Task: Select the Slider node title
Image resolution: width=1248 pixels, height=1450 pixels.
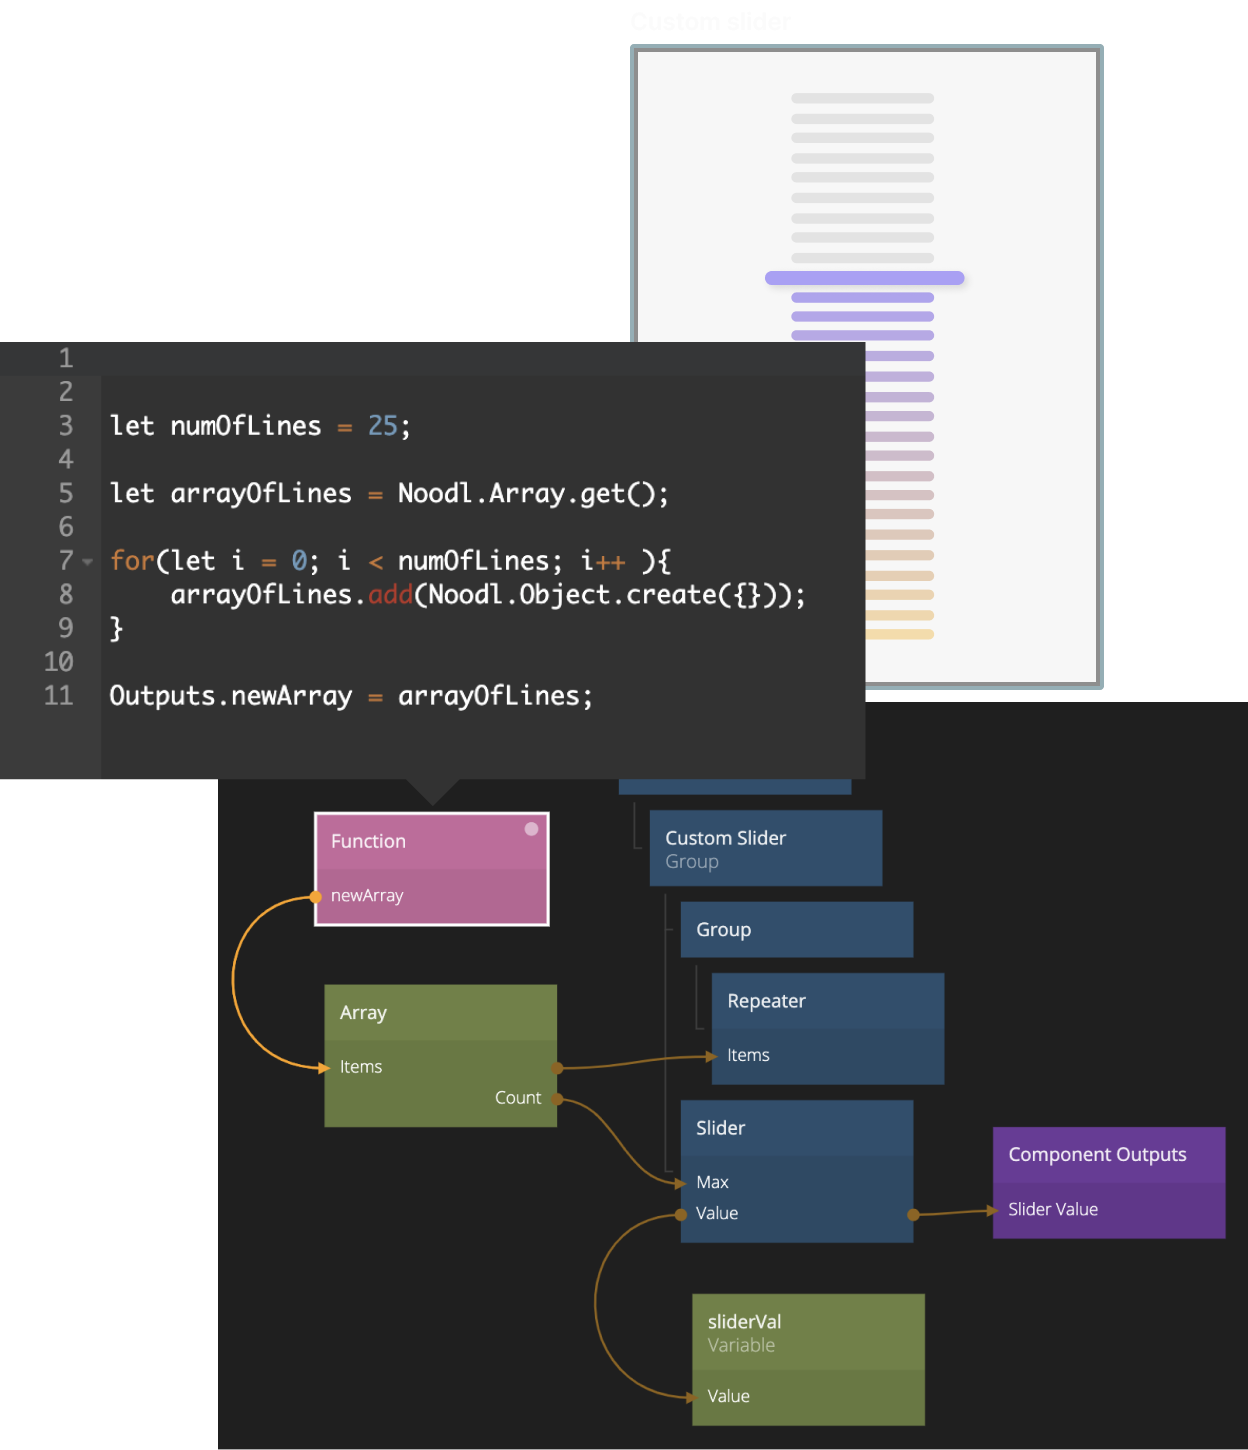Action: (x=720, y=1128)
